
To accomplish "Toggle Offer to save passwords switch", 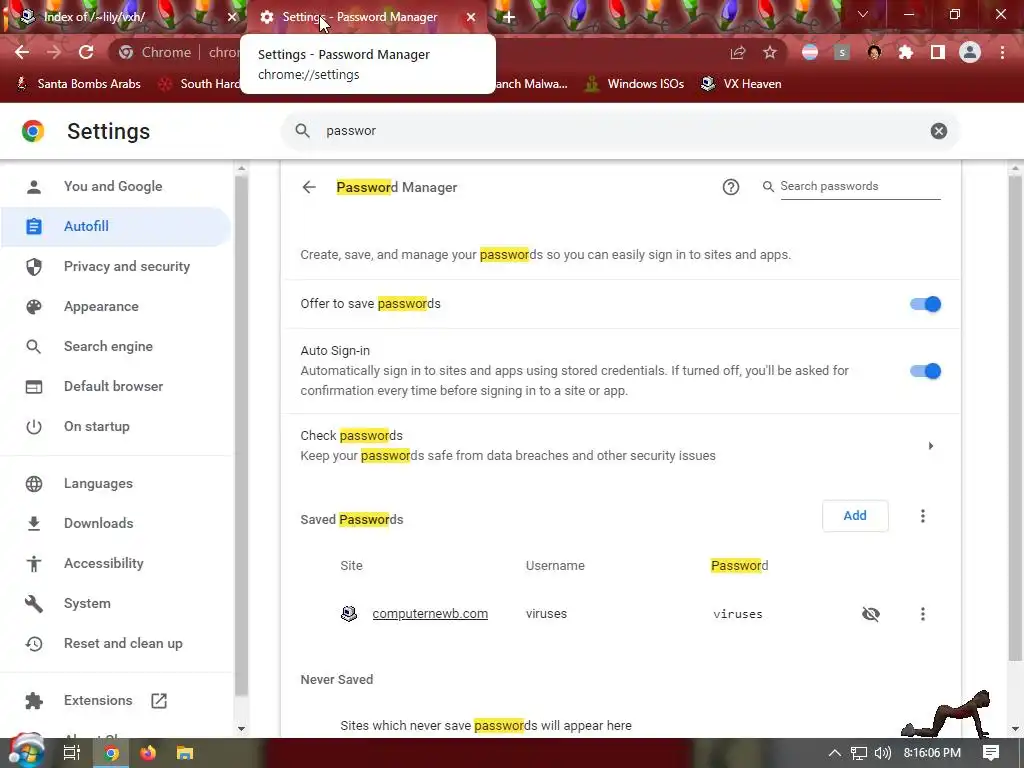I will point(925,304).
